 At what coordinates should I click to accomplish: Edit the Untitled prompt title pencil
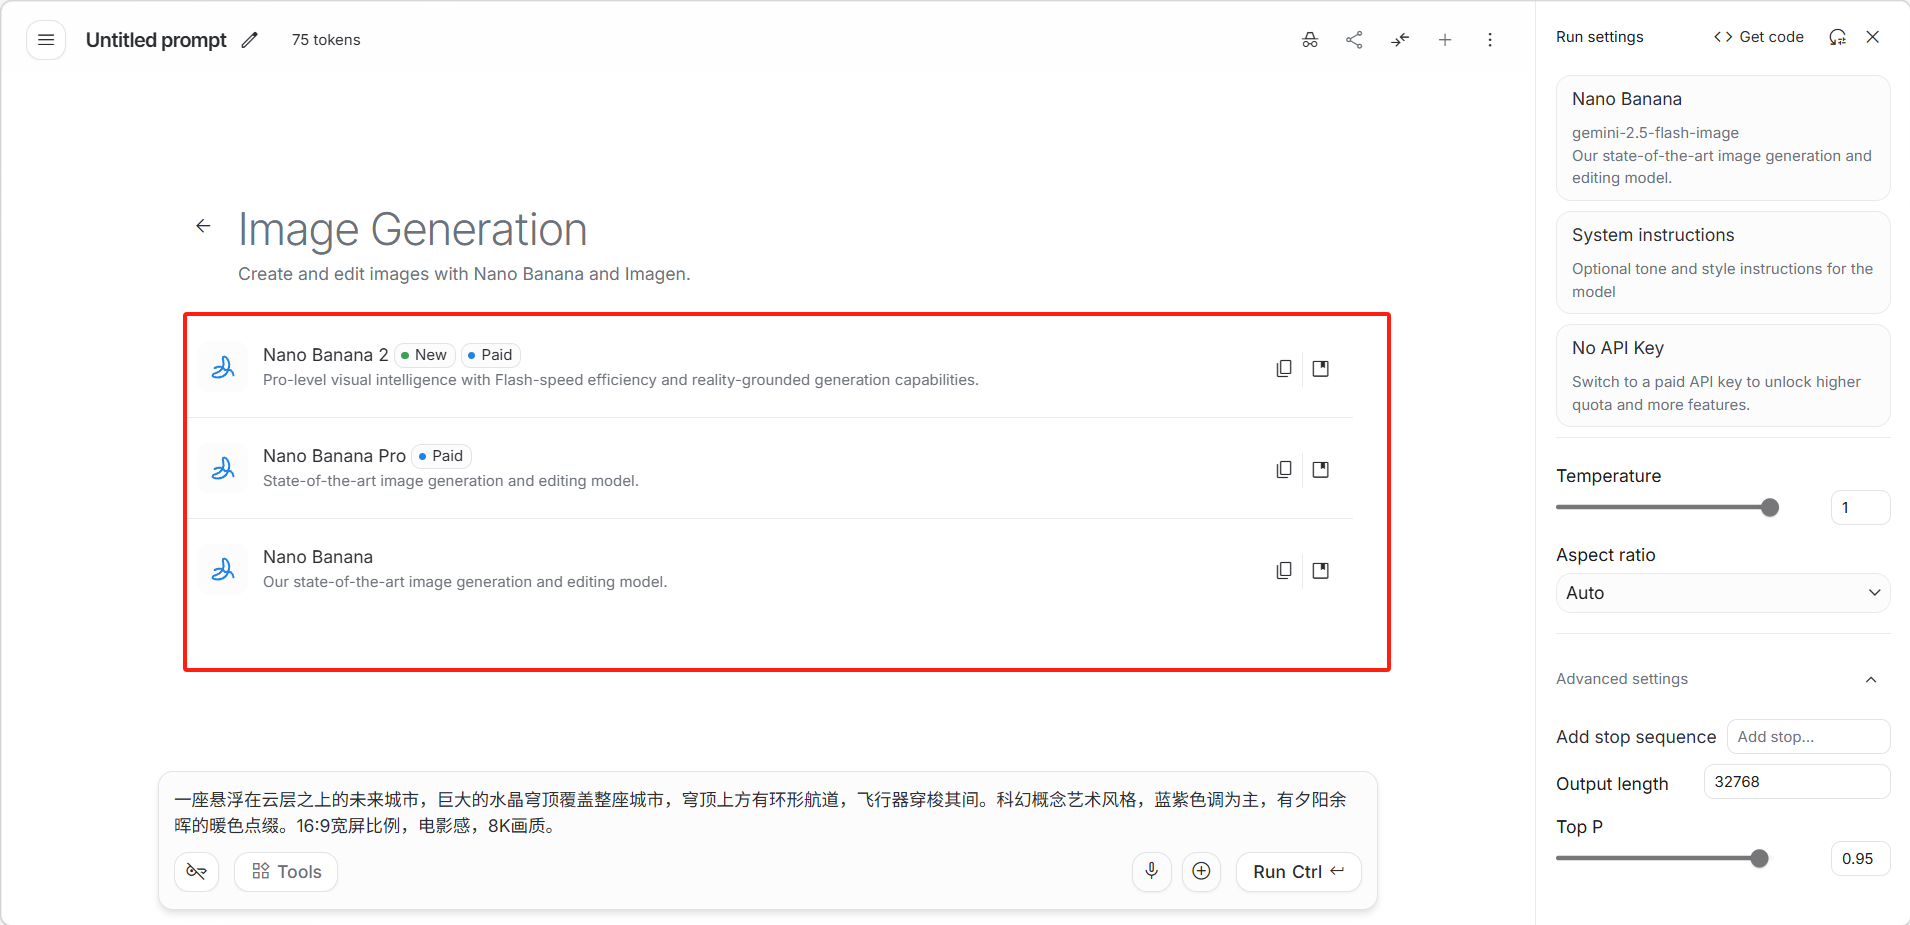(250, 40)
